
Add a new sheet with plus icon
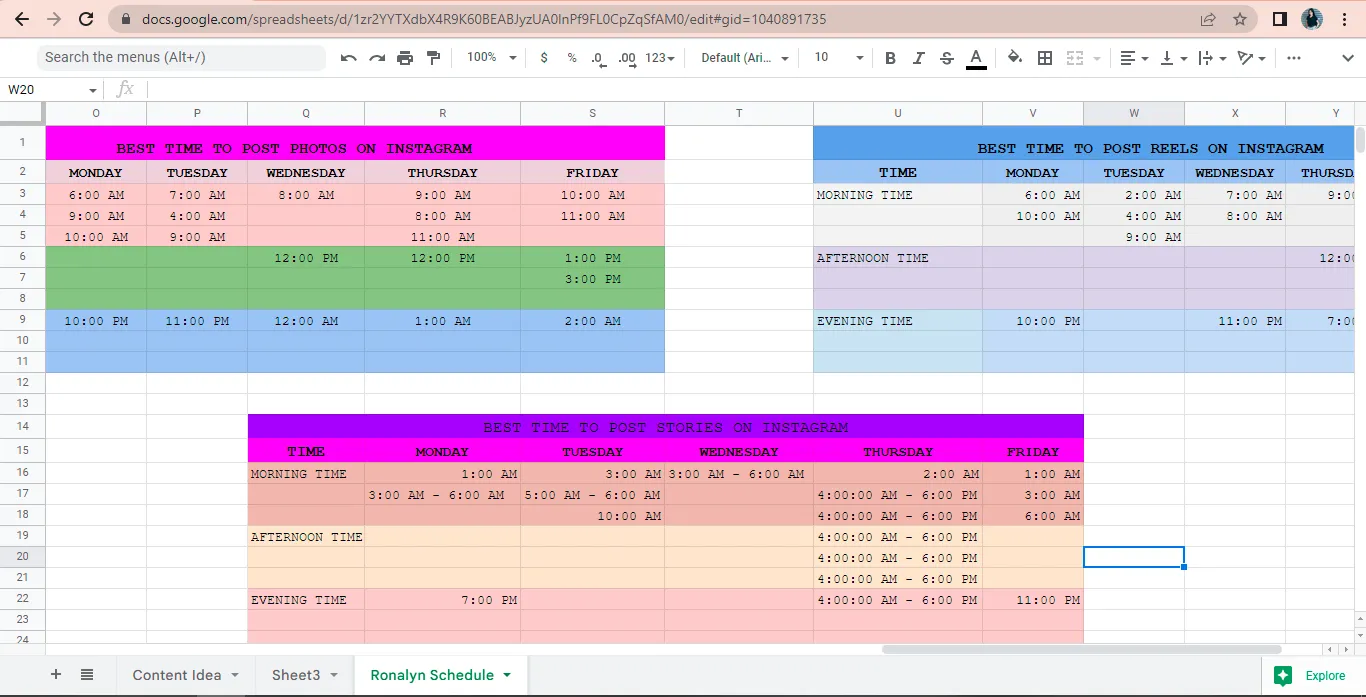tap(56, 675)
